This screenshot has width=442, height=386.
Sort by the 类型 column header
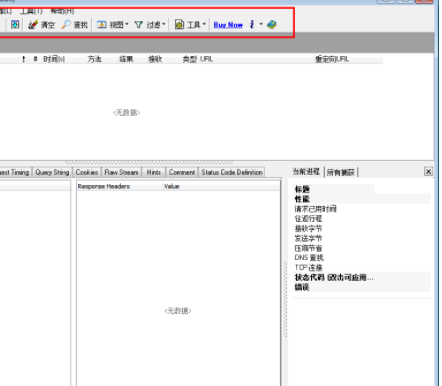point(189,59)
